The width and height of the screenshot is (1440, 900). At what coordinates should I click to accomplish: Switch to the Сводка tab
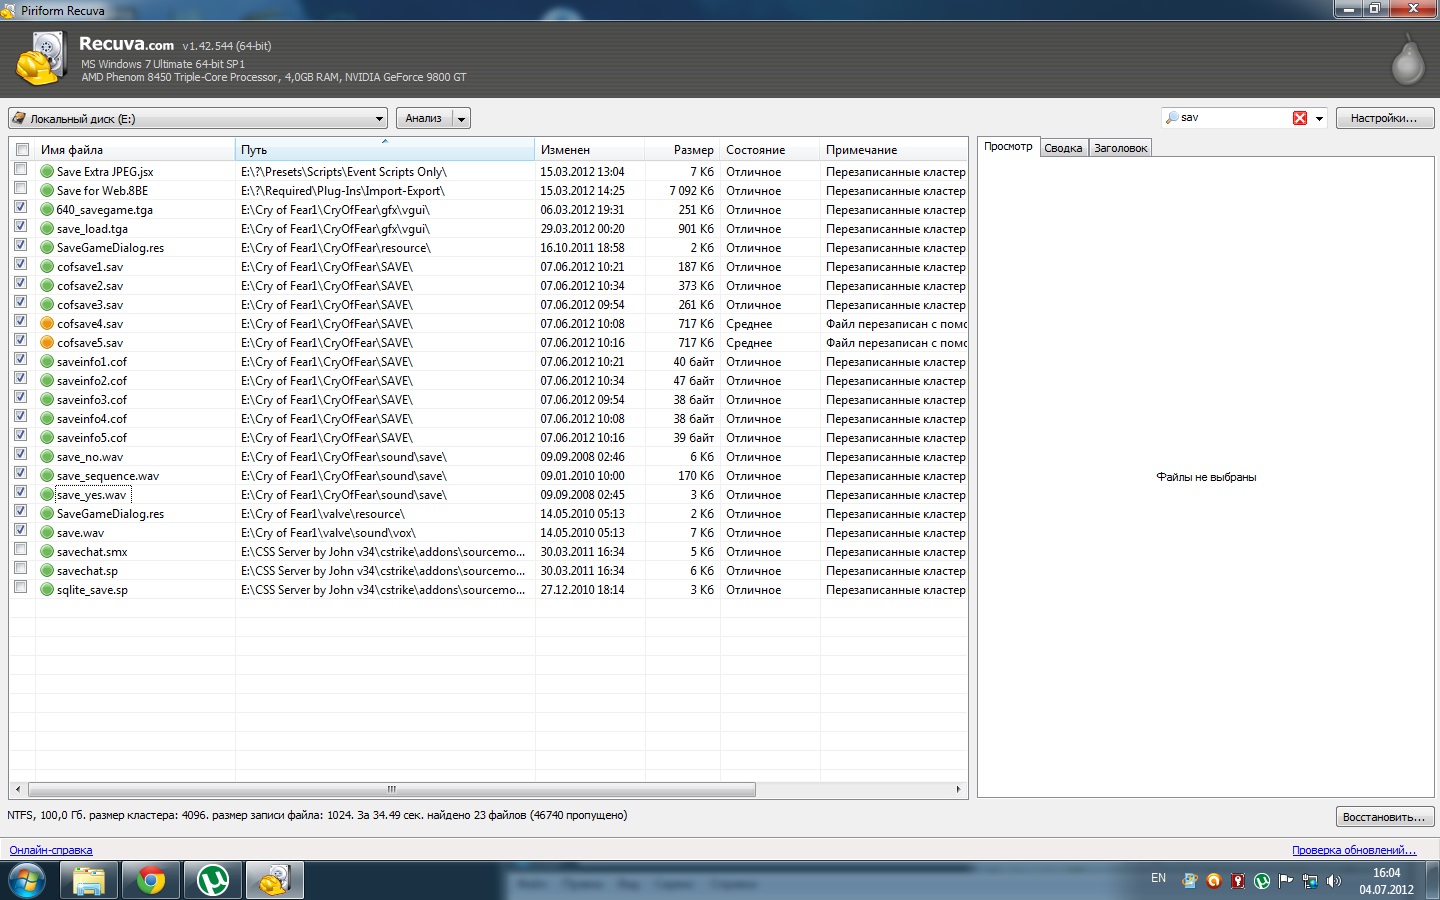coord(1063,148)
